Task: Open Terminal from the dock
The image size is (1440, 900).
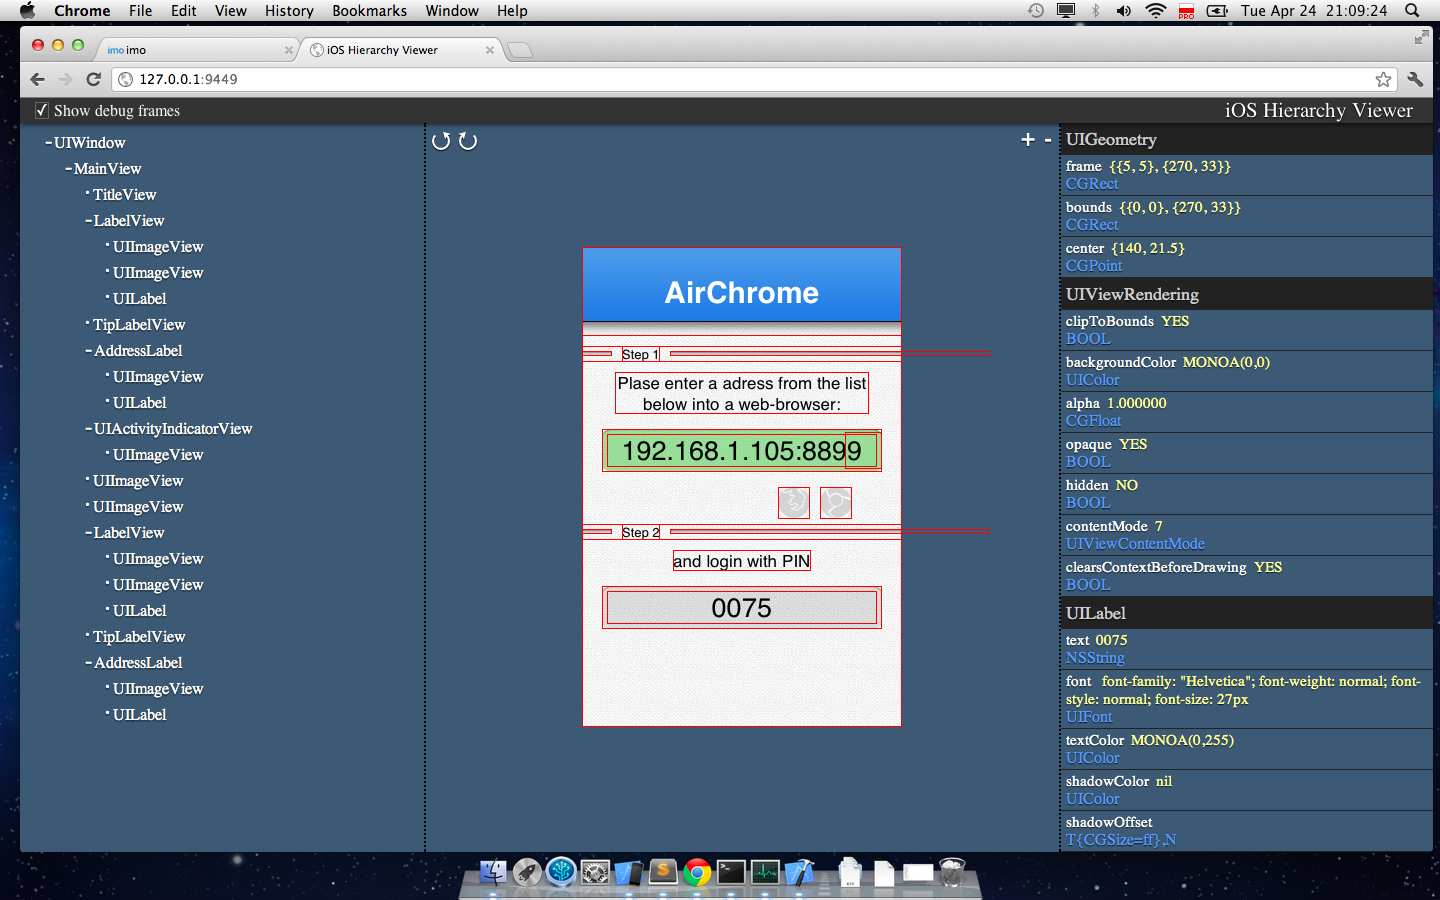Action: click(x=731, y=872)
